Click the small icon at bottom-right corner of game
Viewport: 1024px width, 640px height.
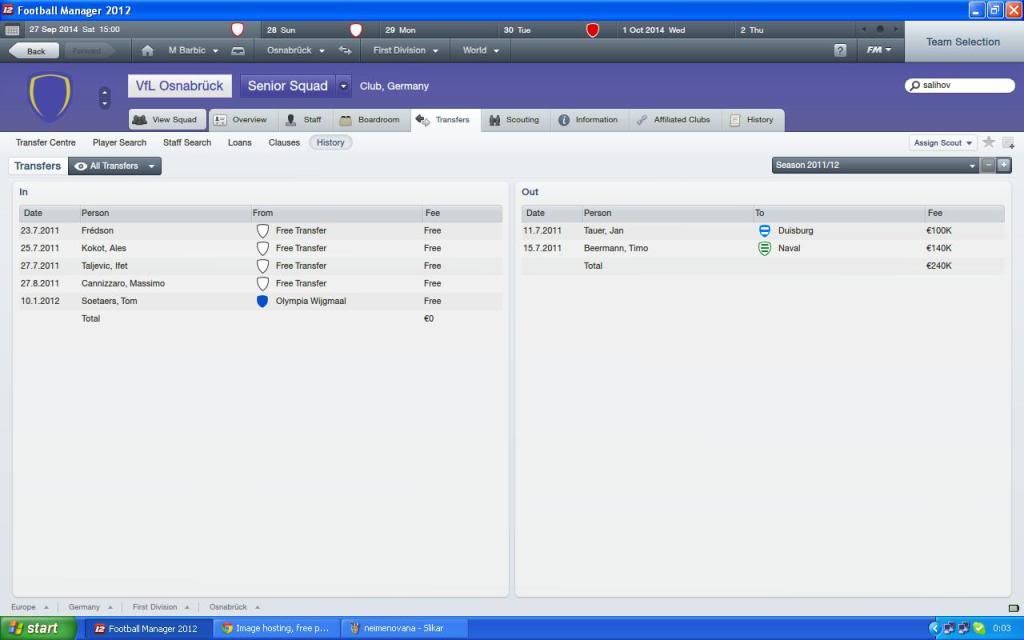(1014, 607)
